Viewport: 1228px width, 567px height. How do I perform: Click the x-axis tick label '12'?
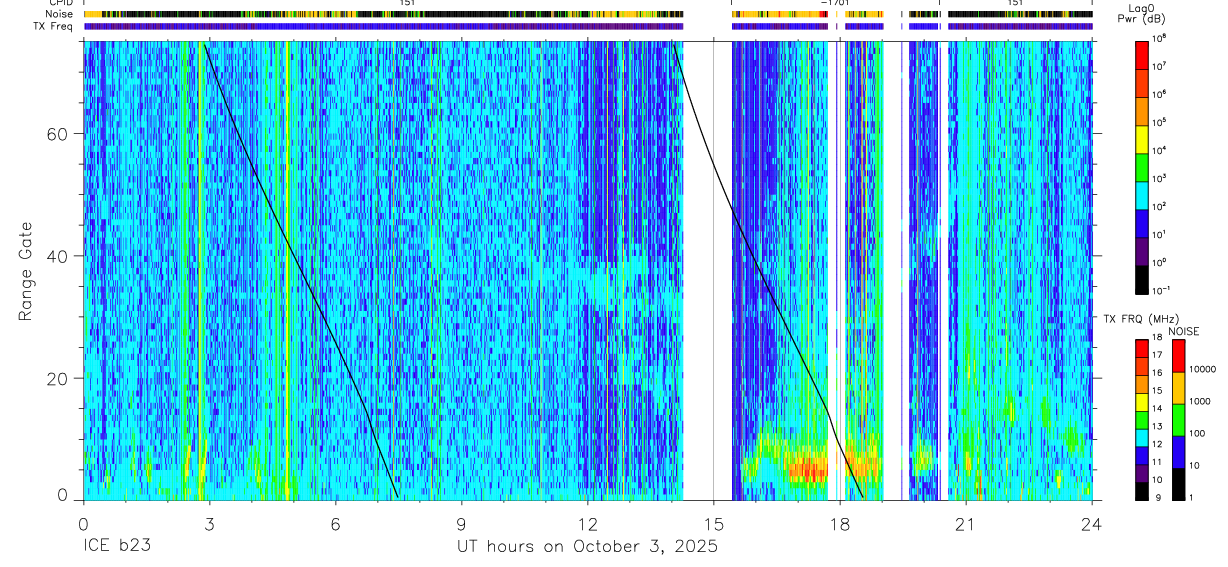587,523
